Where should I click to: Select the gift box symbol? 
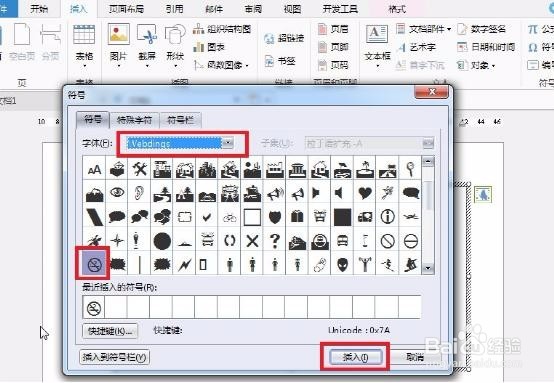click(297, 217)
